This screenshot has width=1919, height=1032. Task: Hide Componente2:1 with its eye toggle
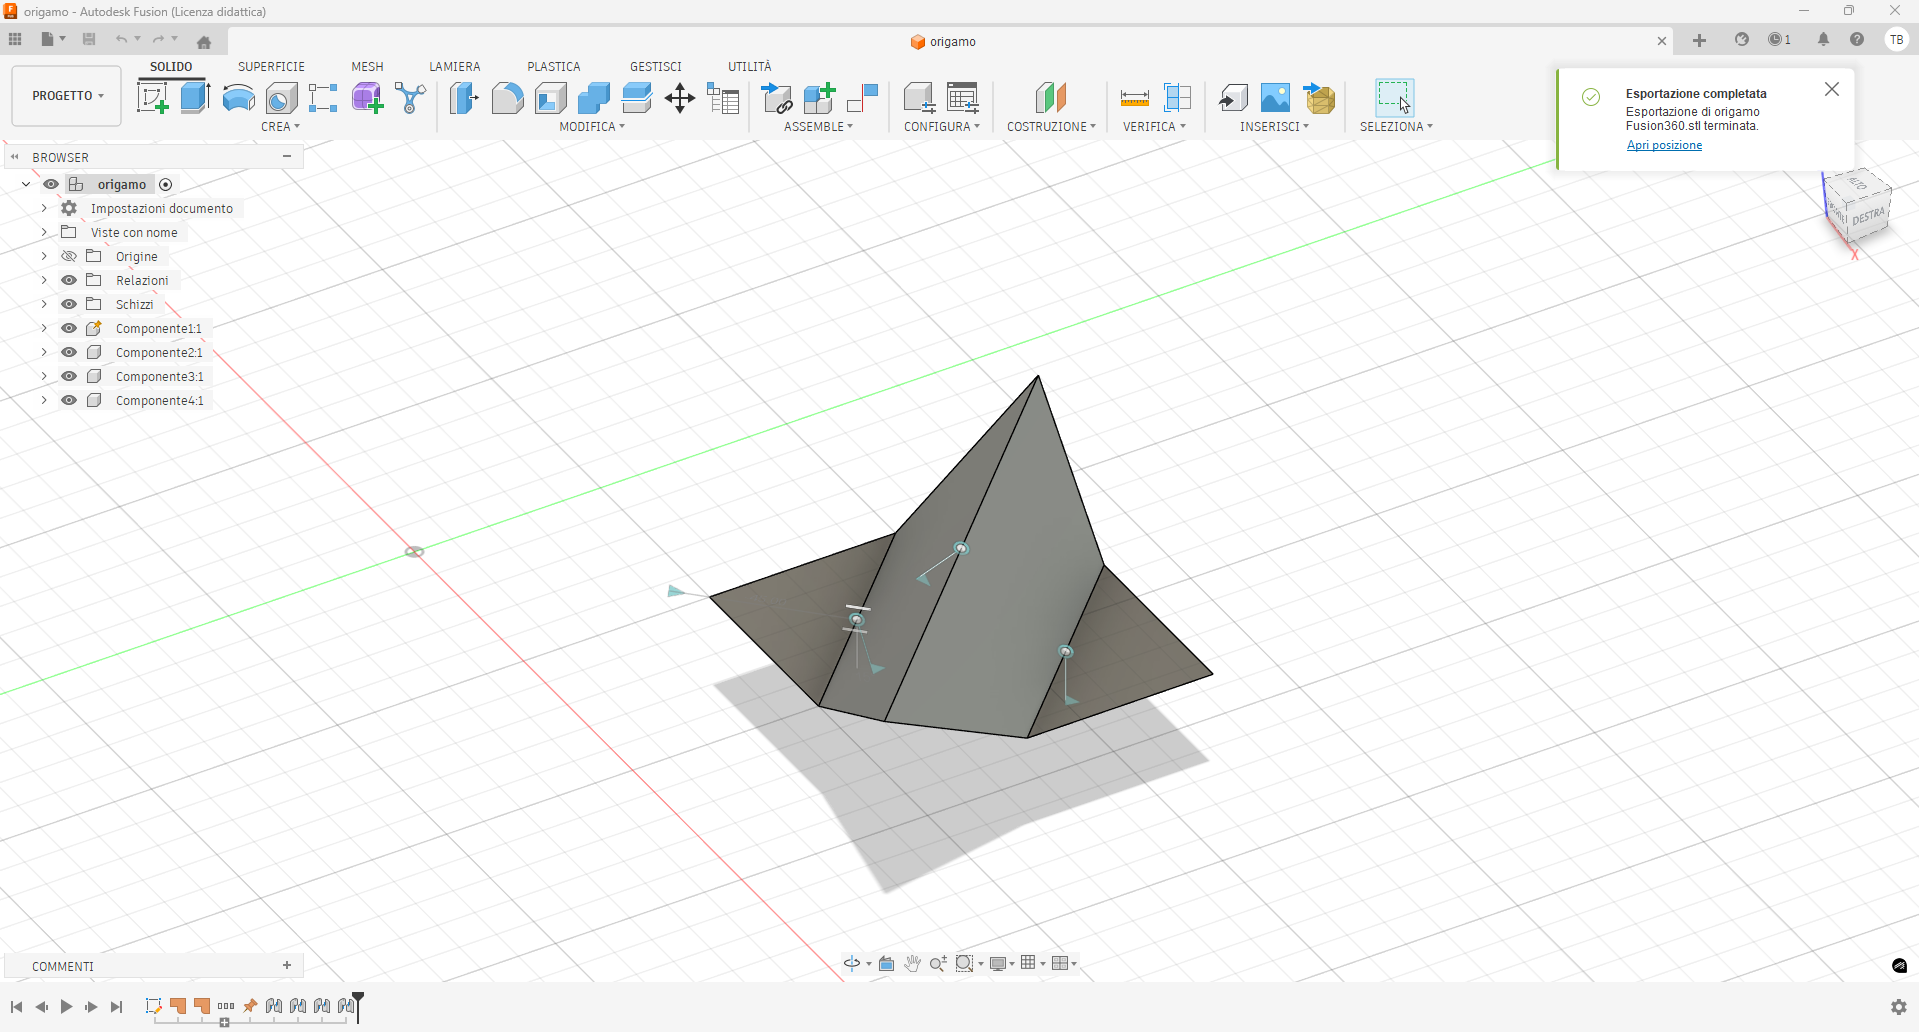(68, 352)
